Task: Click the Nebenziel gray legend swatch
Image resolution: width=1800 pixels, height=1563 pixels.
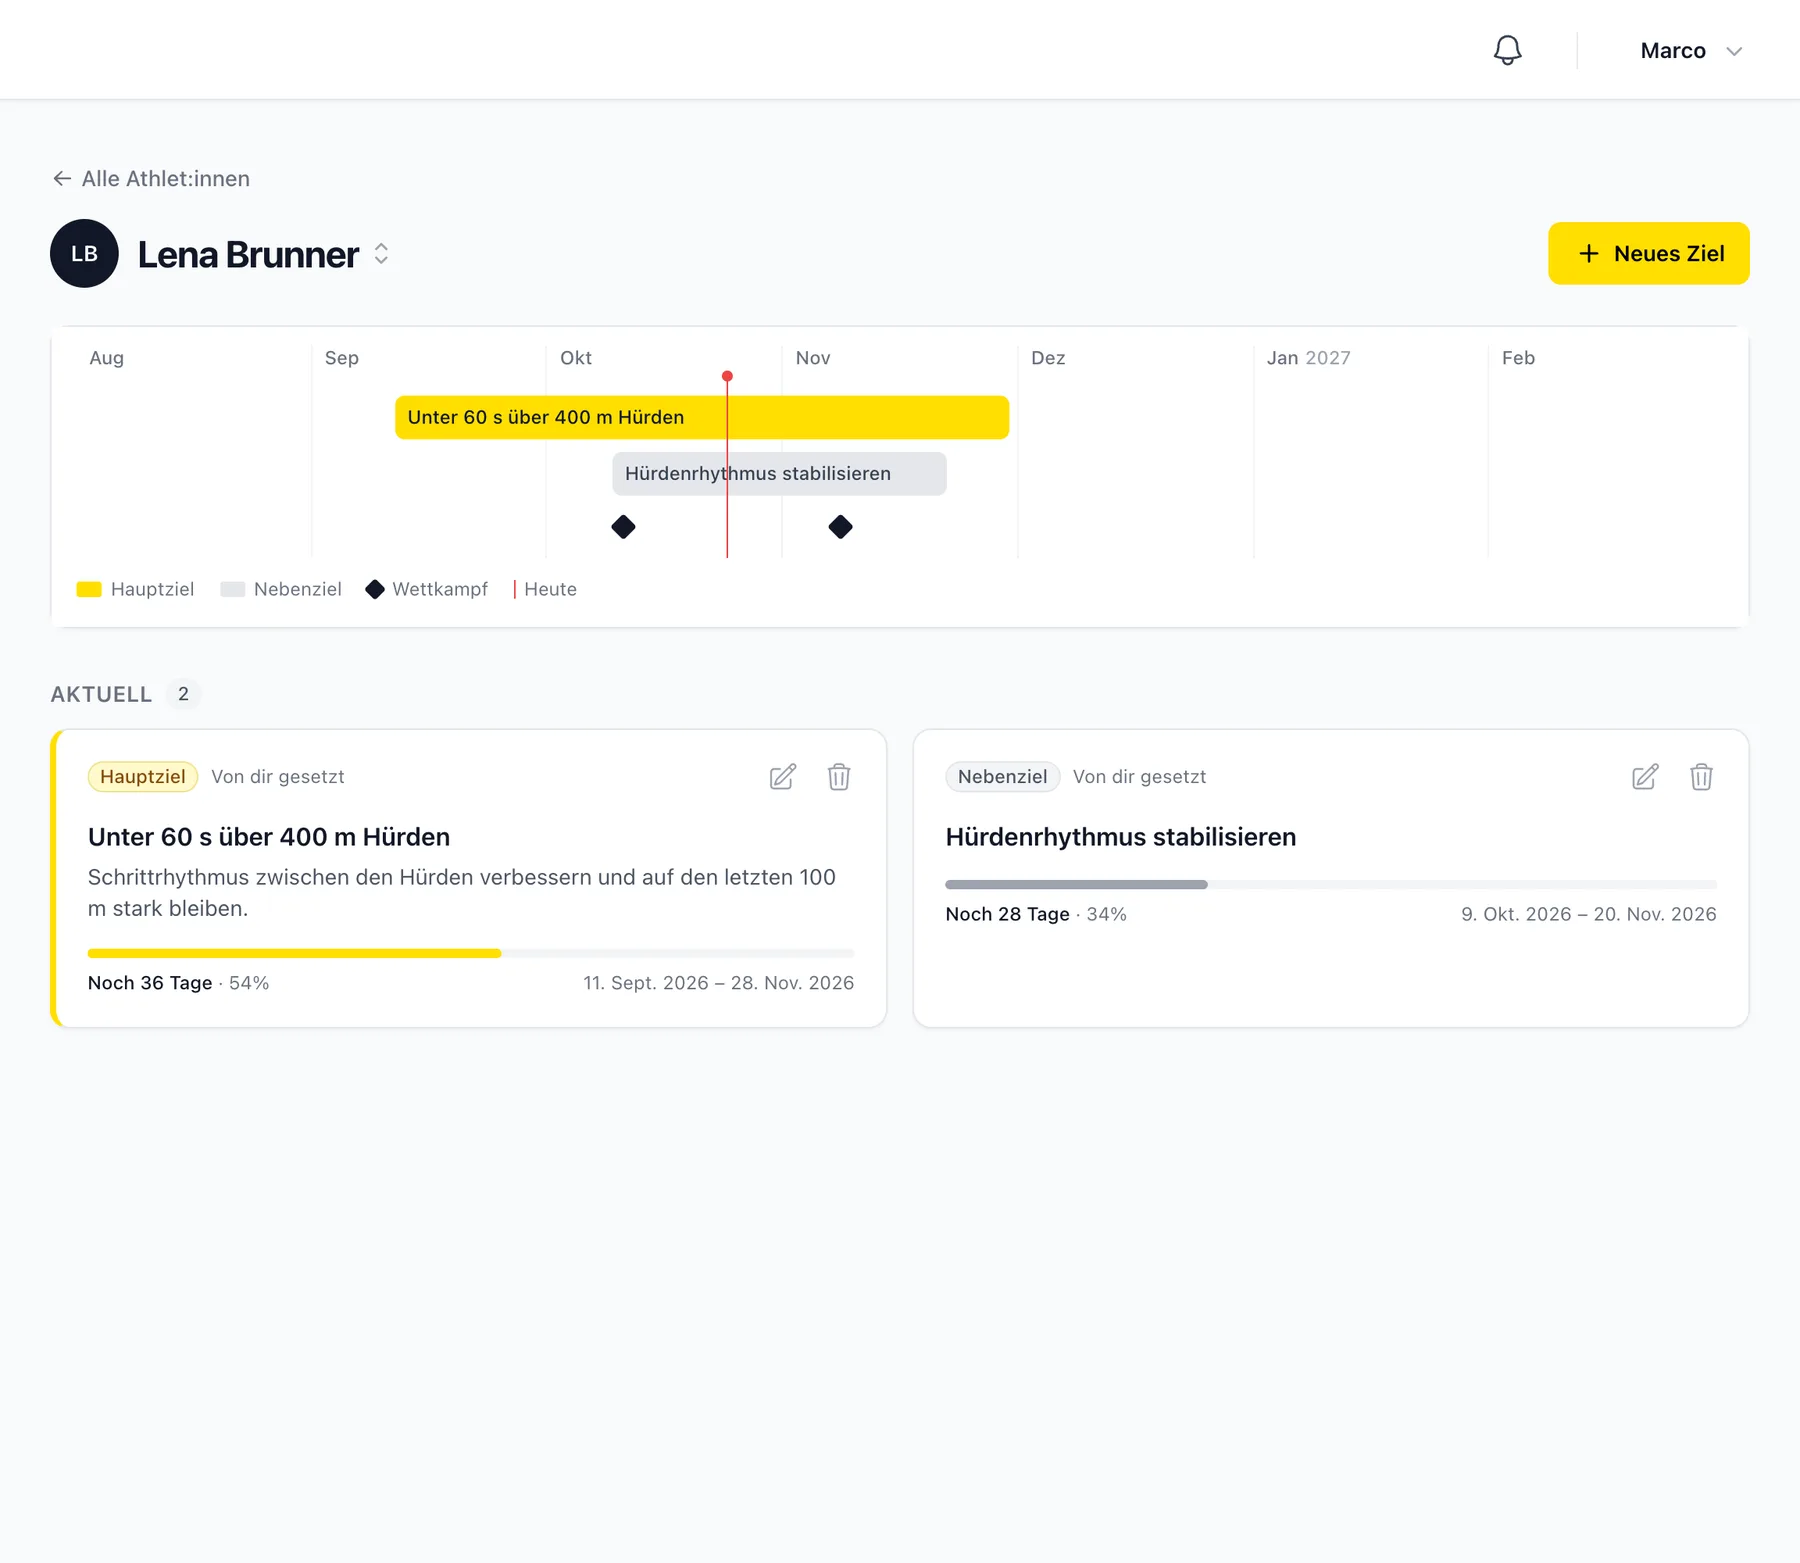Action: coord(232,589)
